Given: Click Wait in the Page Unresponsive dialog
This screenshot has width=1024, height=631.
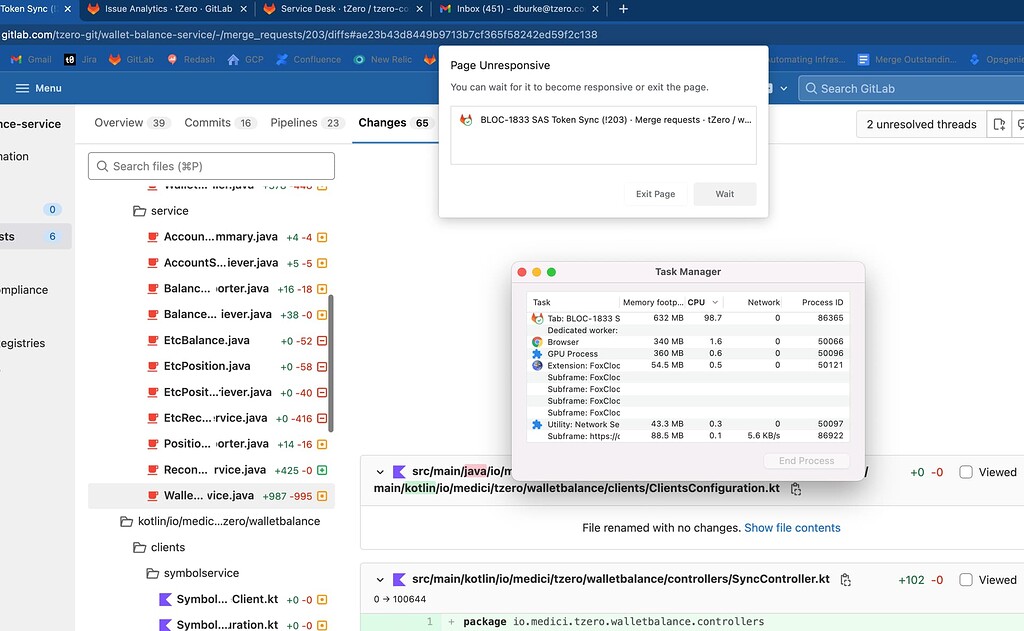Looking at the screenshot, I should (724, 193).
